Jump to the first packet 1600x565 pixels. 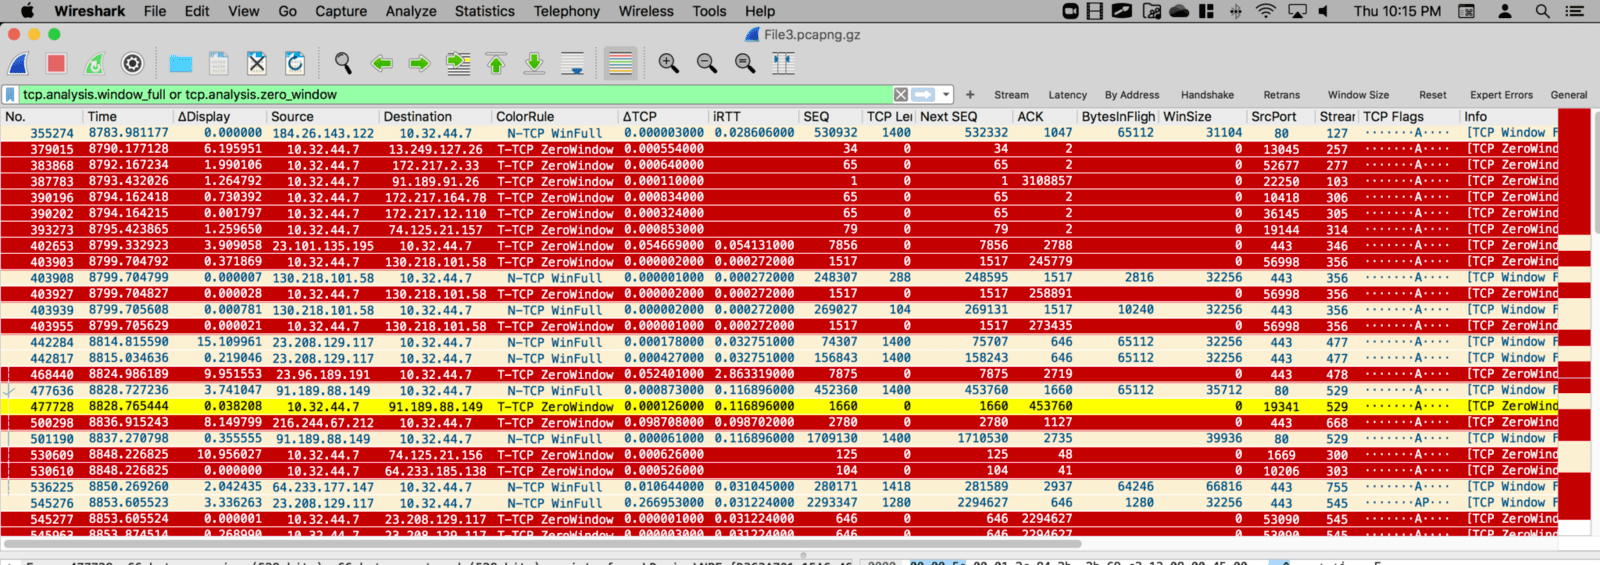tap(496, 64)
